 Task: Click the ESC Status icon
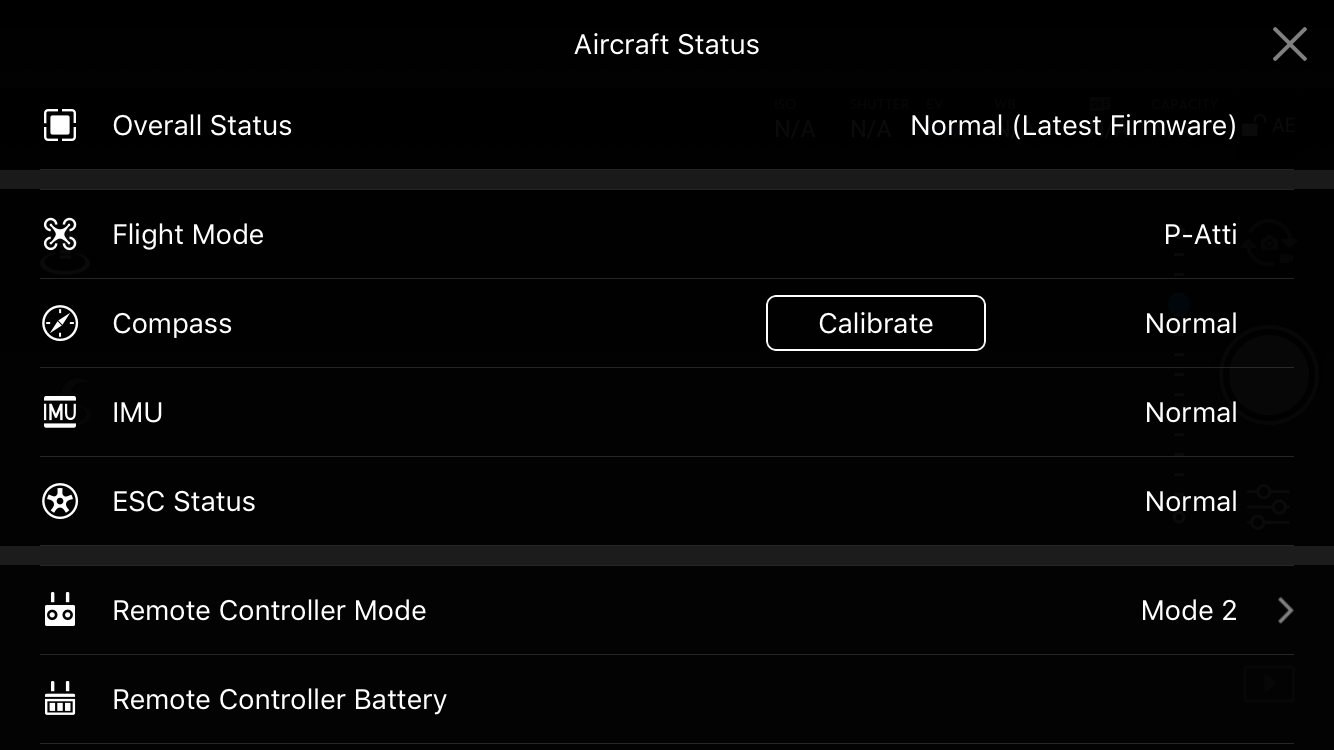[x=60, y=501]
